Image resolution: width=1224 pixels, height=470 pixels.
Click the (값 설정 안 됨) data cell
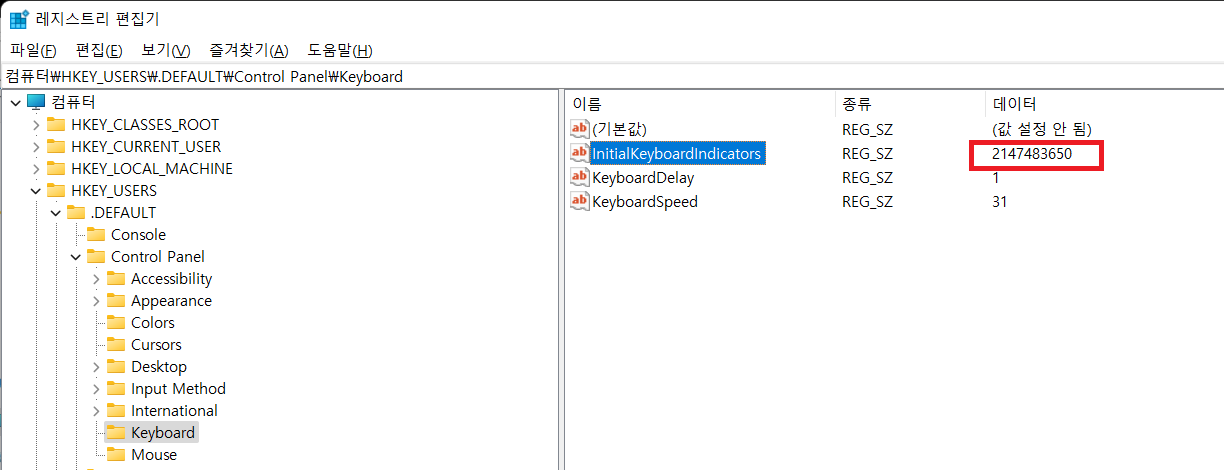coord(1041,129)
